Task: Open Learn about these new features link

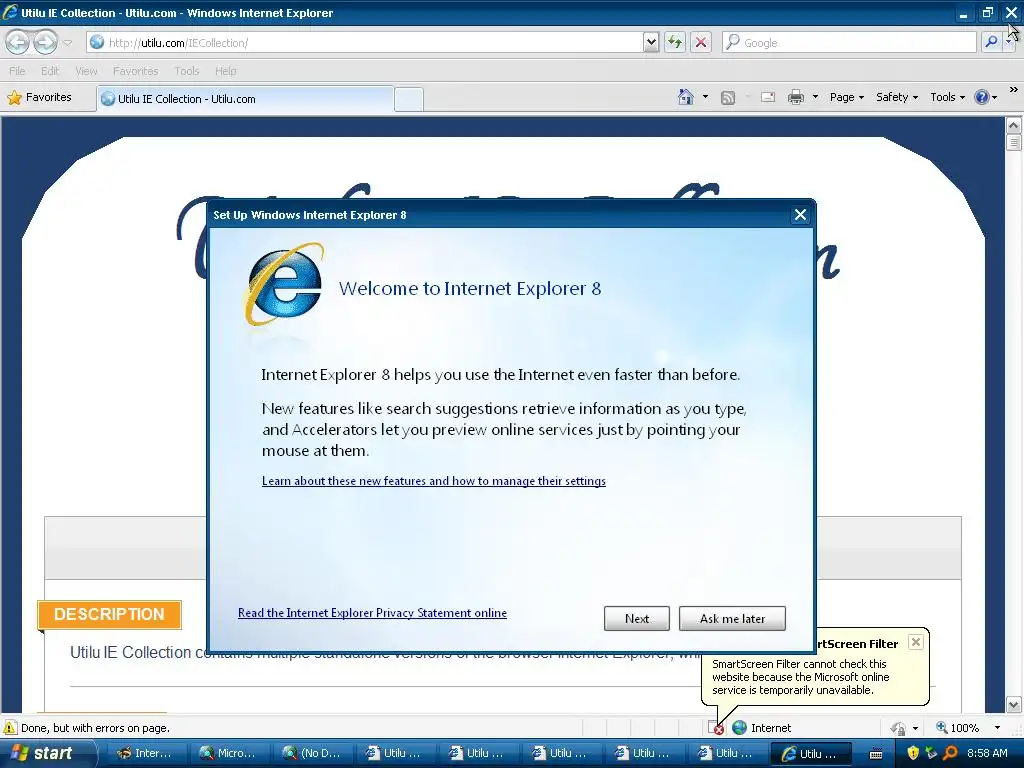Action: 434,481
